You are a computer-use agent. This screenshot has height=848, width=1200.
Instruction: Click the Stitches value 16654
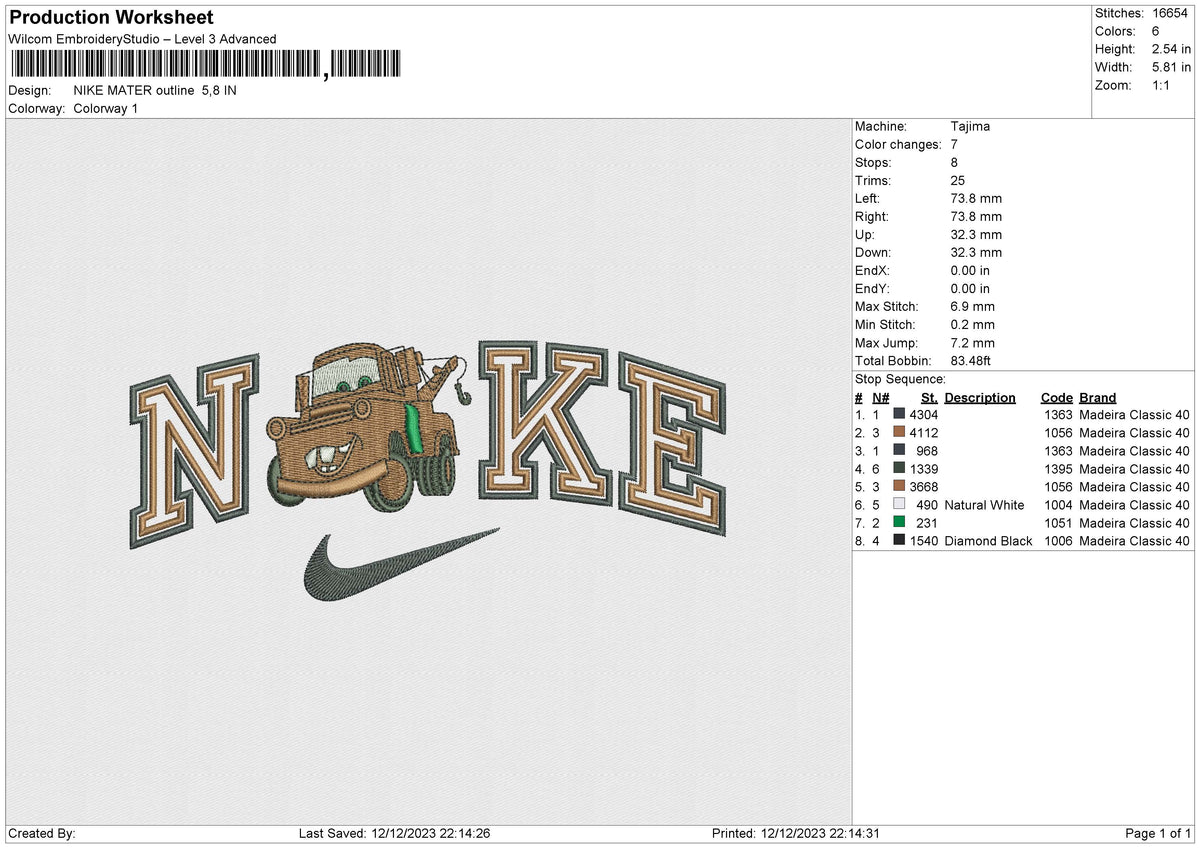[1171, 13]
